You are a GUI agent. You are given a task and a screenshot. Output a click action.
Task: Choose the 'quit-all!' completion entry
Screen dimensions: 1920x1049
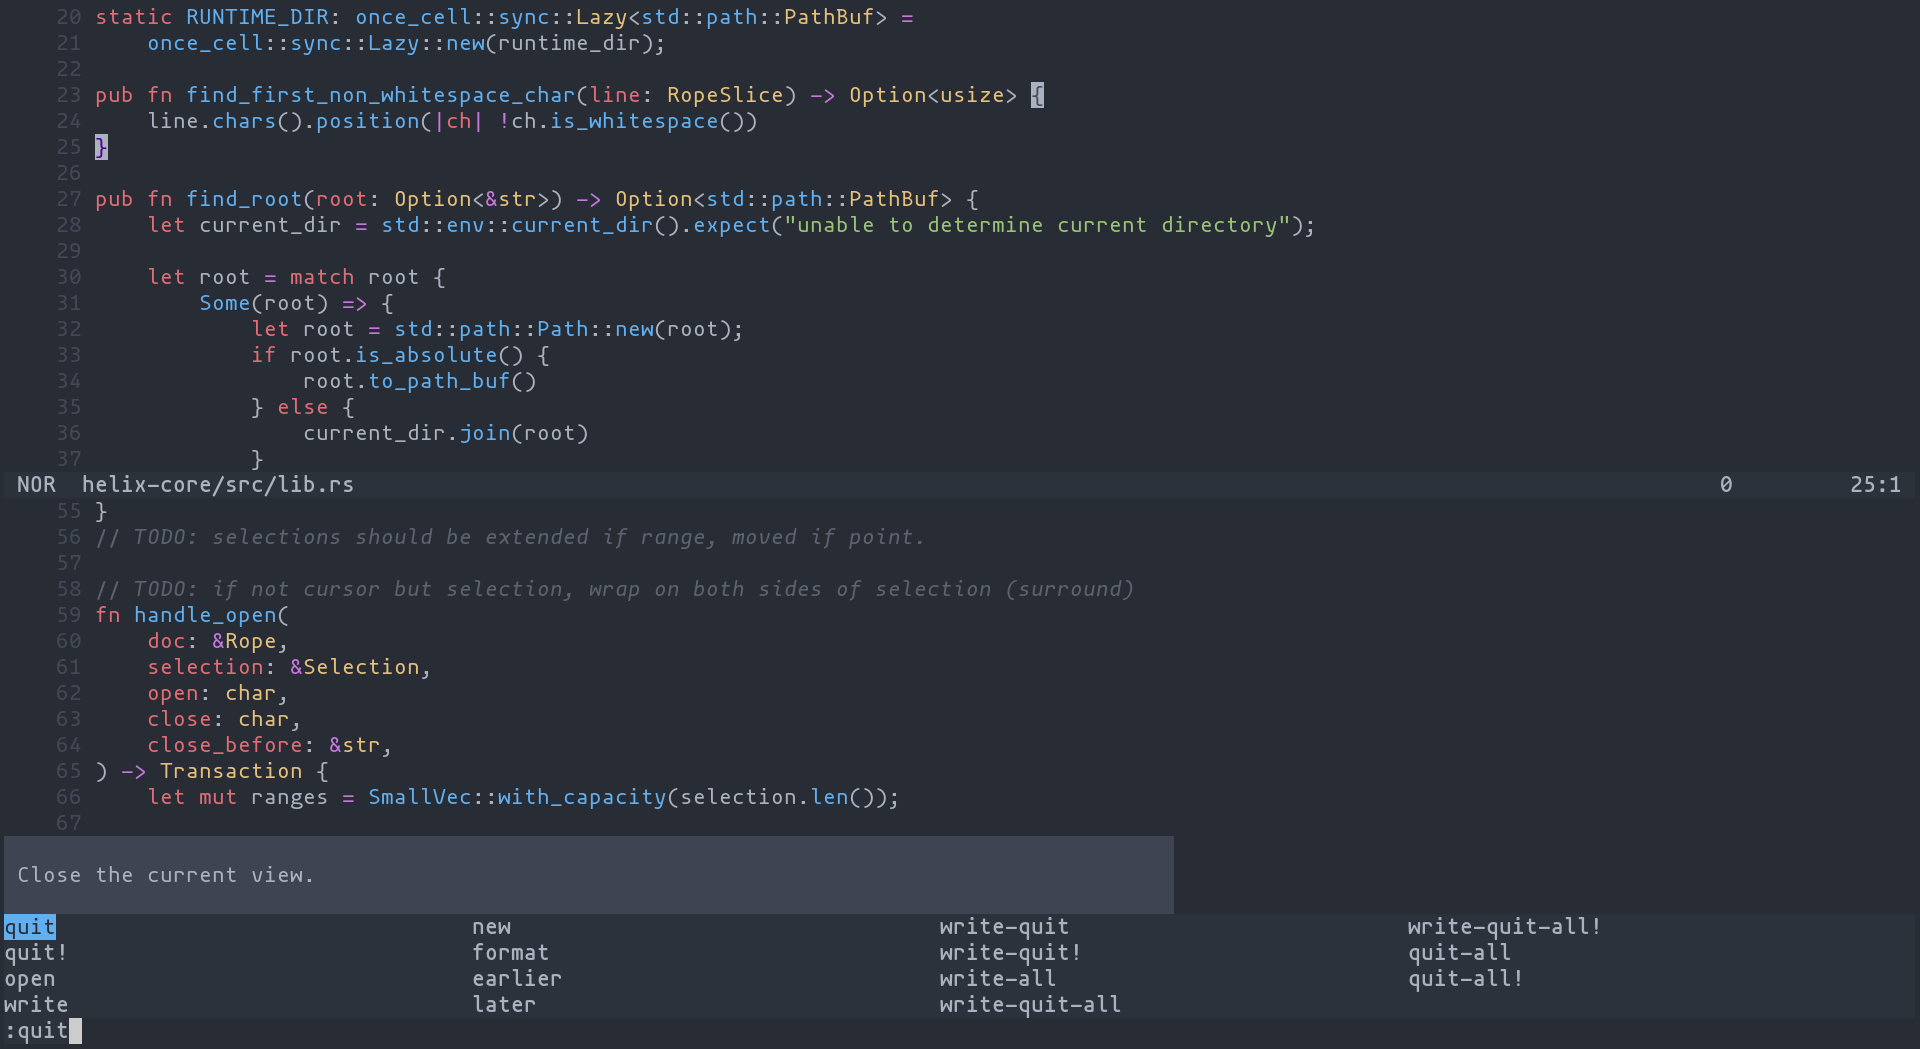point(1464,979)
